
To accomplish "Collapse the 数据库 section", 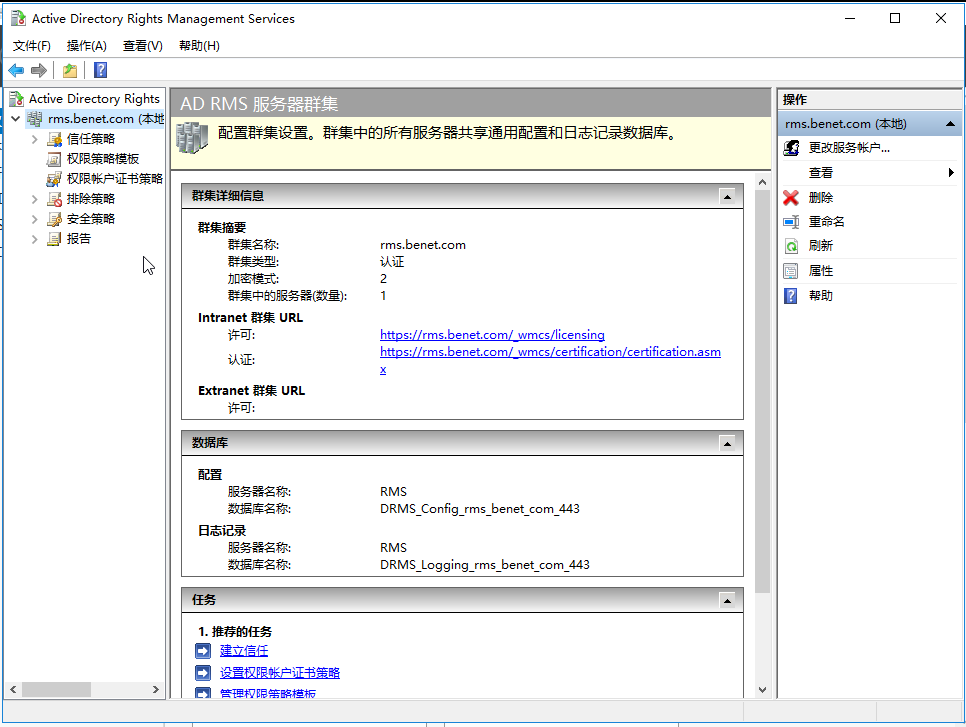I will pyautogui.click(x=728, y=444).
